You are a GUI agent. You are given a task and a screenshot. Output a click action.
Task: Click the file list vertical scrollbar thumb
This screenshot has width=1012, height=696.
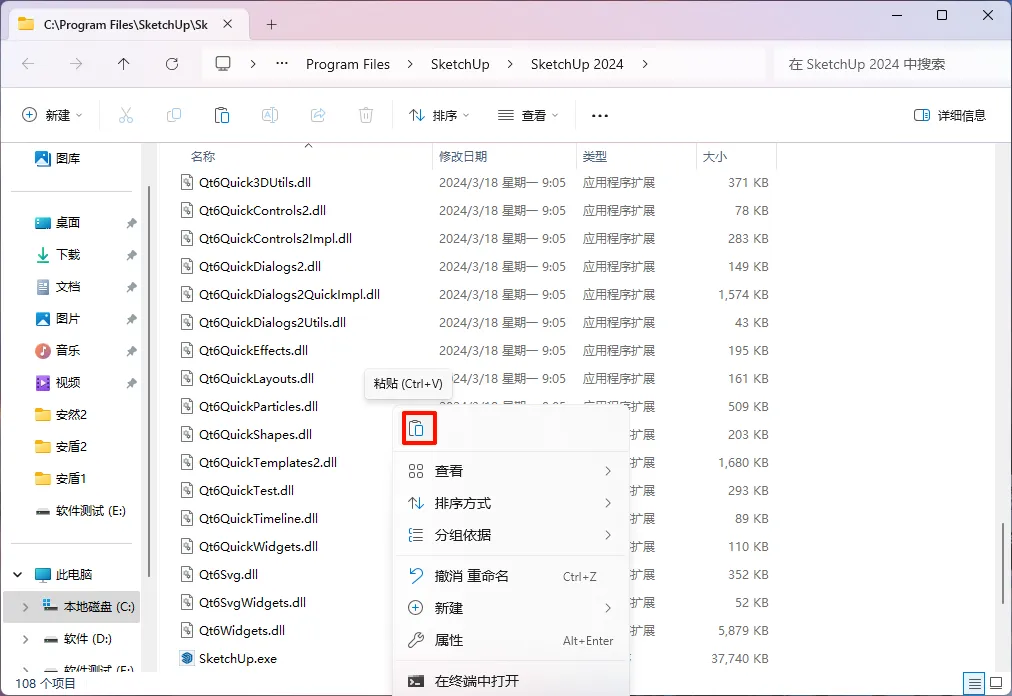1002,563
